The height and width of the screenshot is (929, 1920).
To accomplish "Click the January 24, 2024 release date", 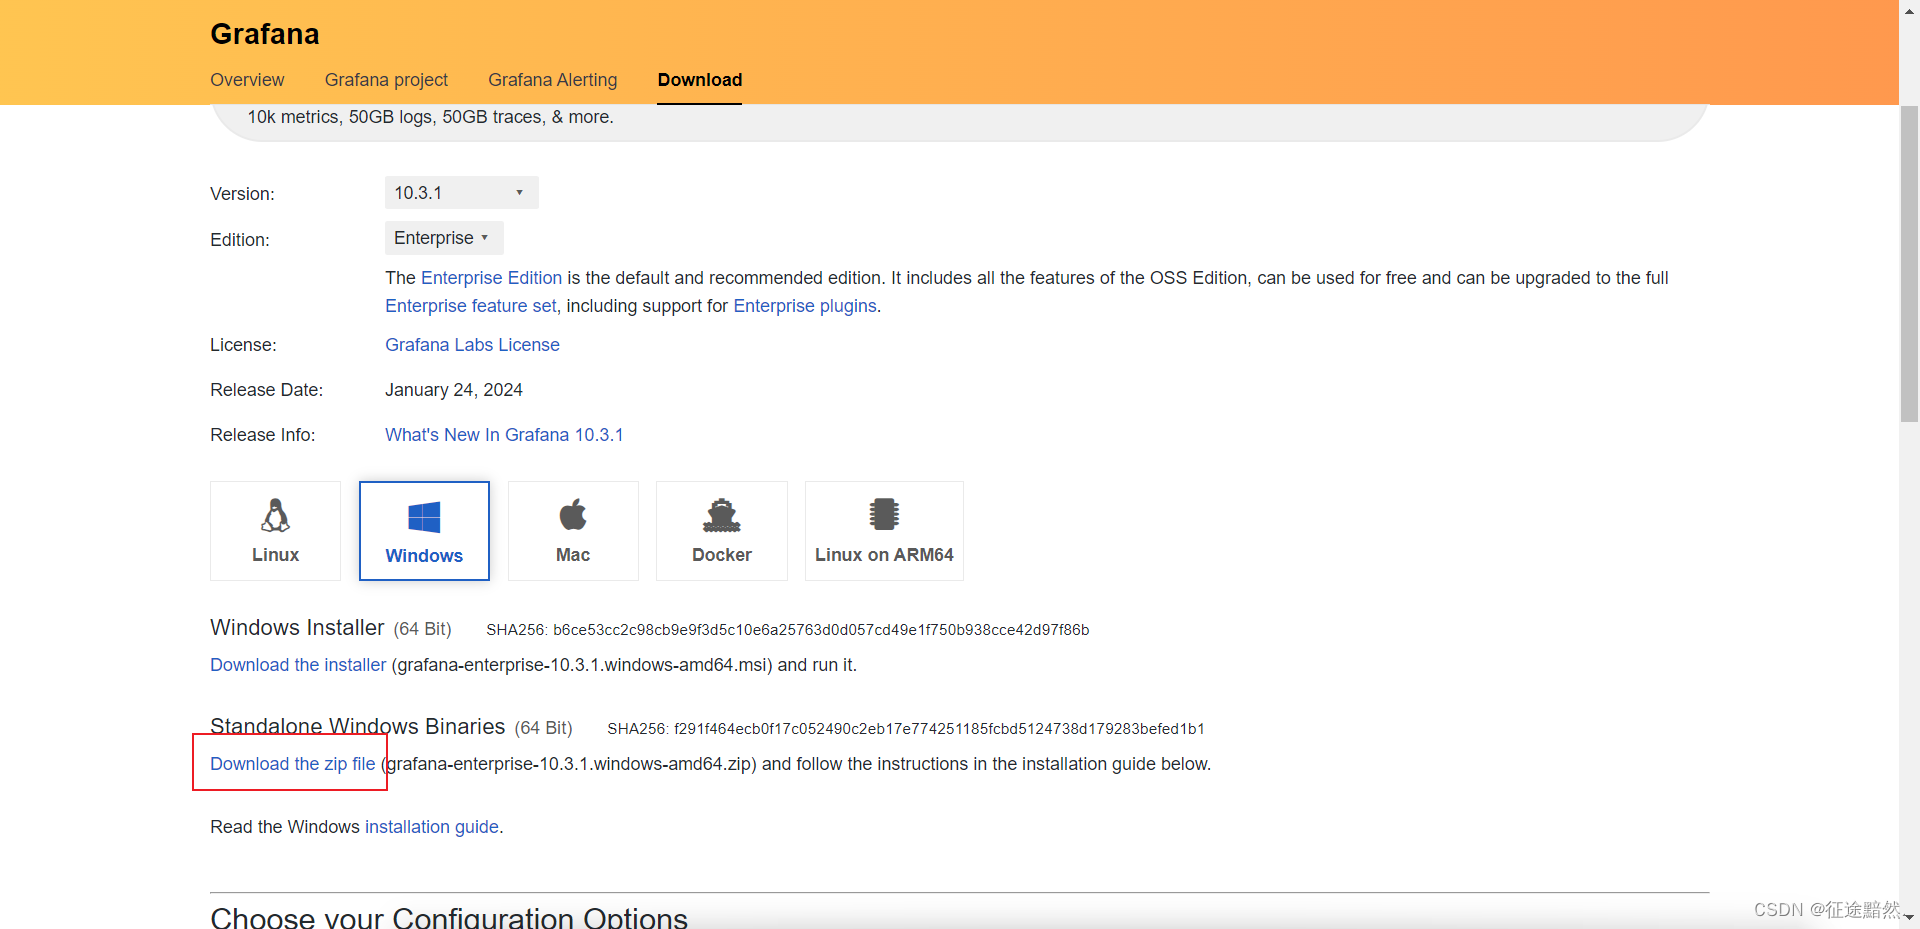I will (x=454, y=390).
